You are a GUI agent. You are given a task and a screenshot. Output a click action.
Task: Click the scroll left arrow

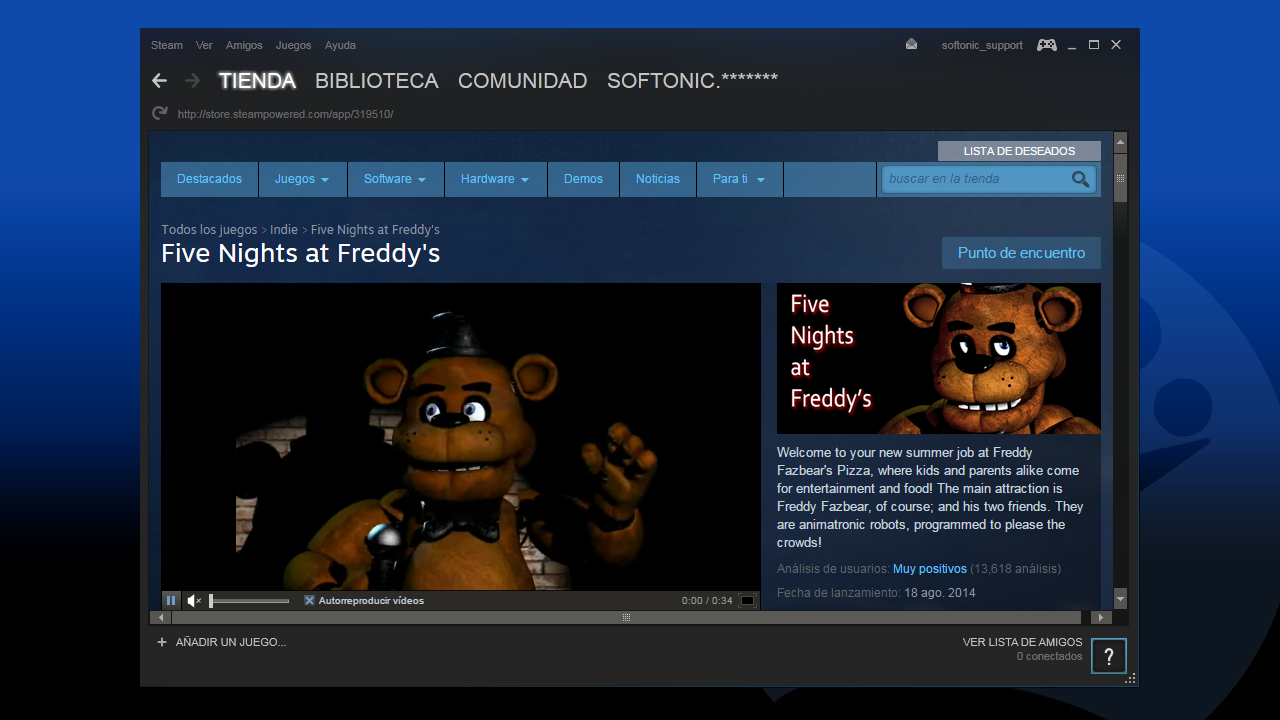[161, 618]
